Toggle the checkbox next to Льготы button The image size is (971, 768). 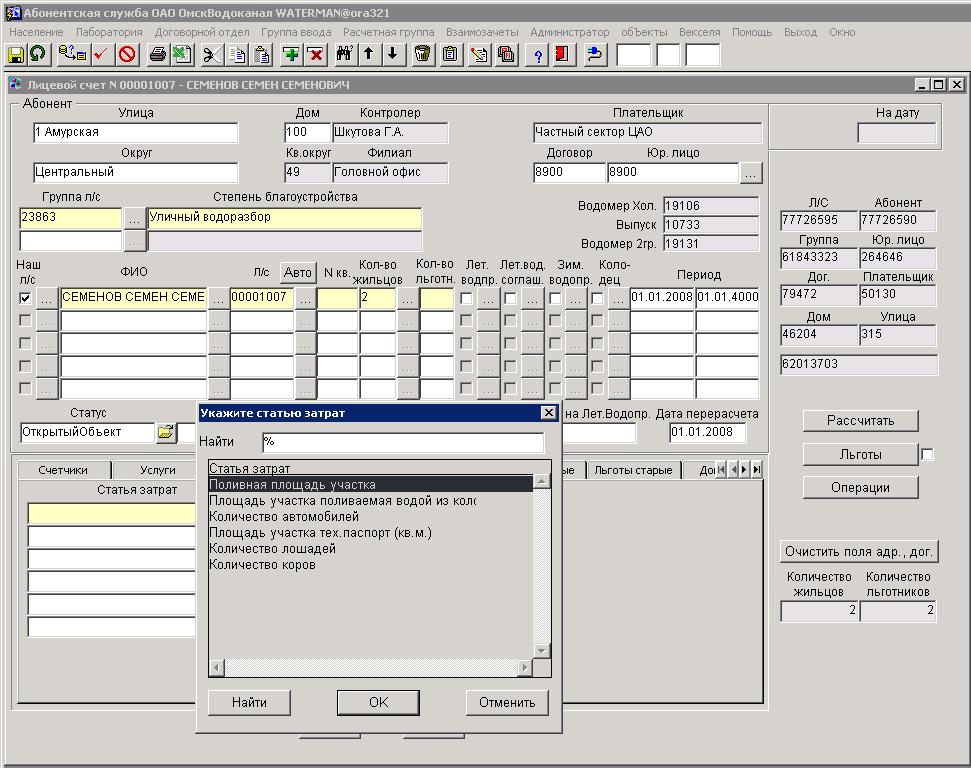927,455
